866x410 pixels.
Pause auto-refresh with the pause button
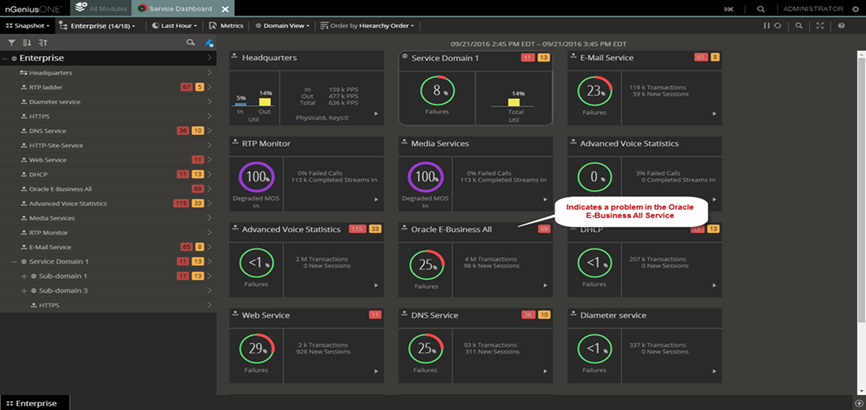[766, 25]
